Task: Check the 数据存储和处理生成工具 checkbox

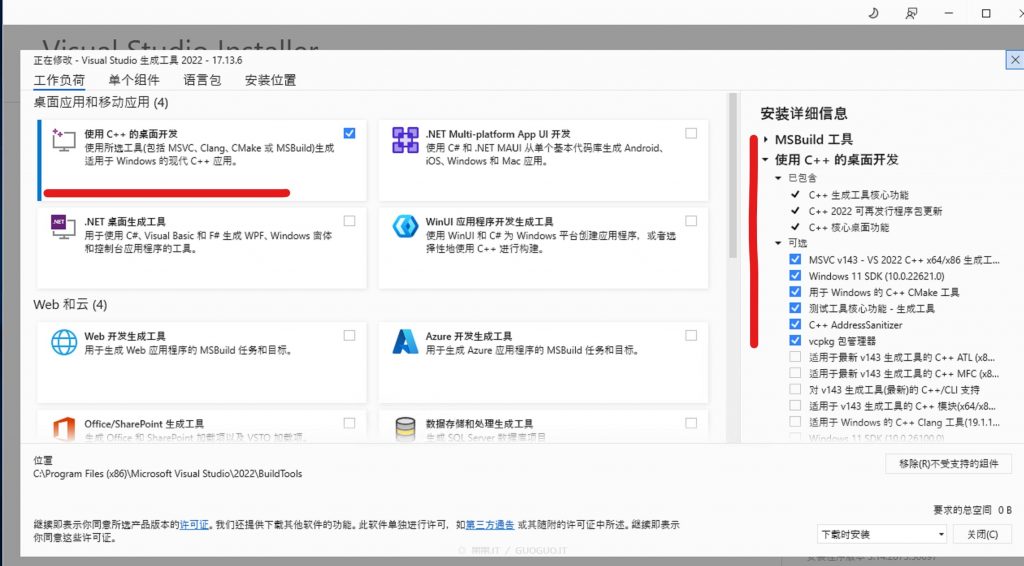Action: pyautogui.click(x=691, y=423)
